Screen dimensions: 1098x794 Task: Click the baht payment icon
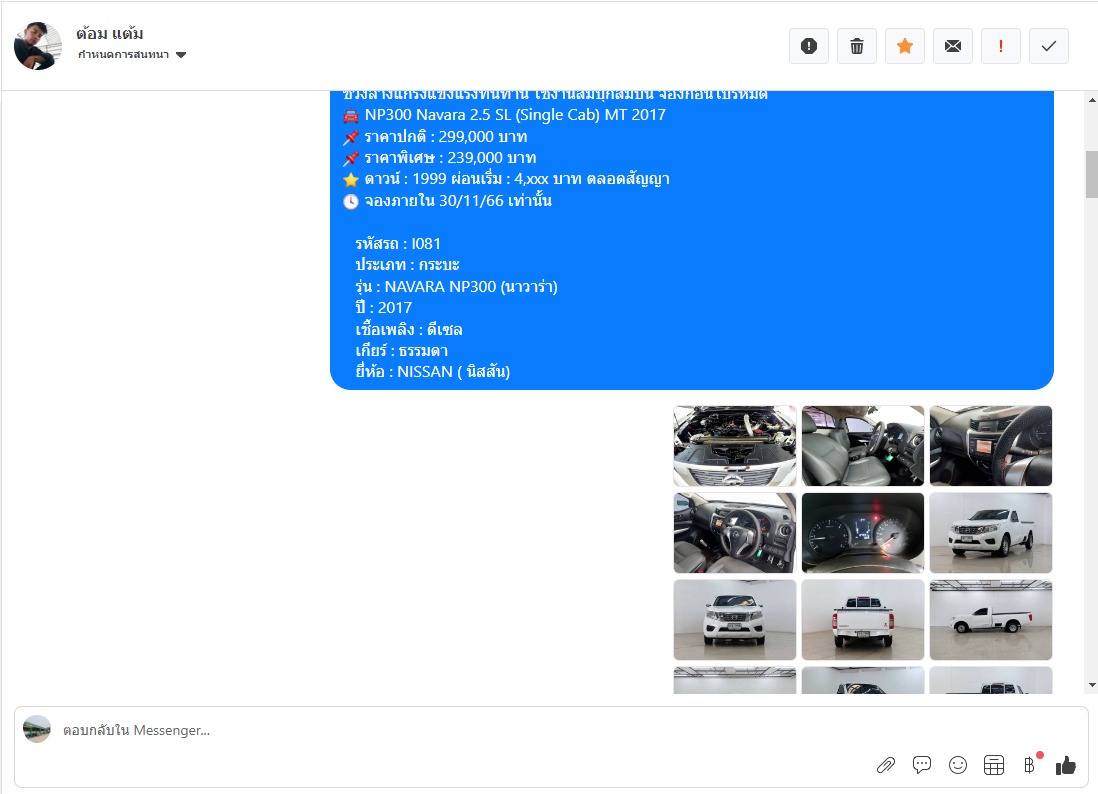coord(1029,765)
